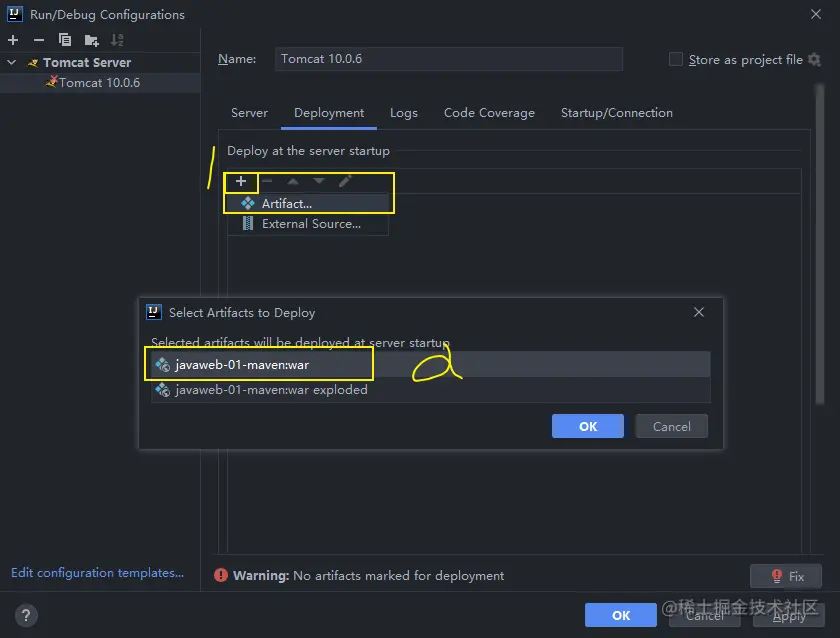The image size is (840, 638).
Task: Switch to the Deployment tab
Action: 329,113
